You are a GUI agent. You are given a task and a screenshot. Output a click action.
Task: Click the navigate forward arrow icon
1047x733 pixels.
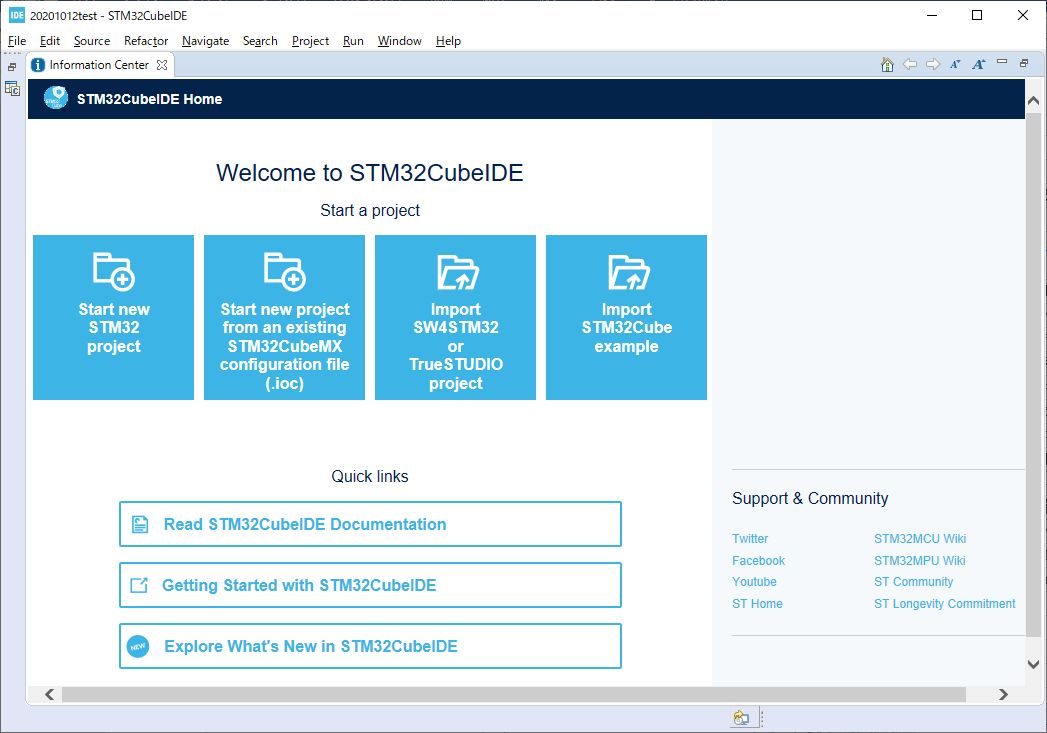[933, 65]
